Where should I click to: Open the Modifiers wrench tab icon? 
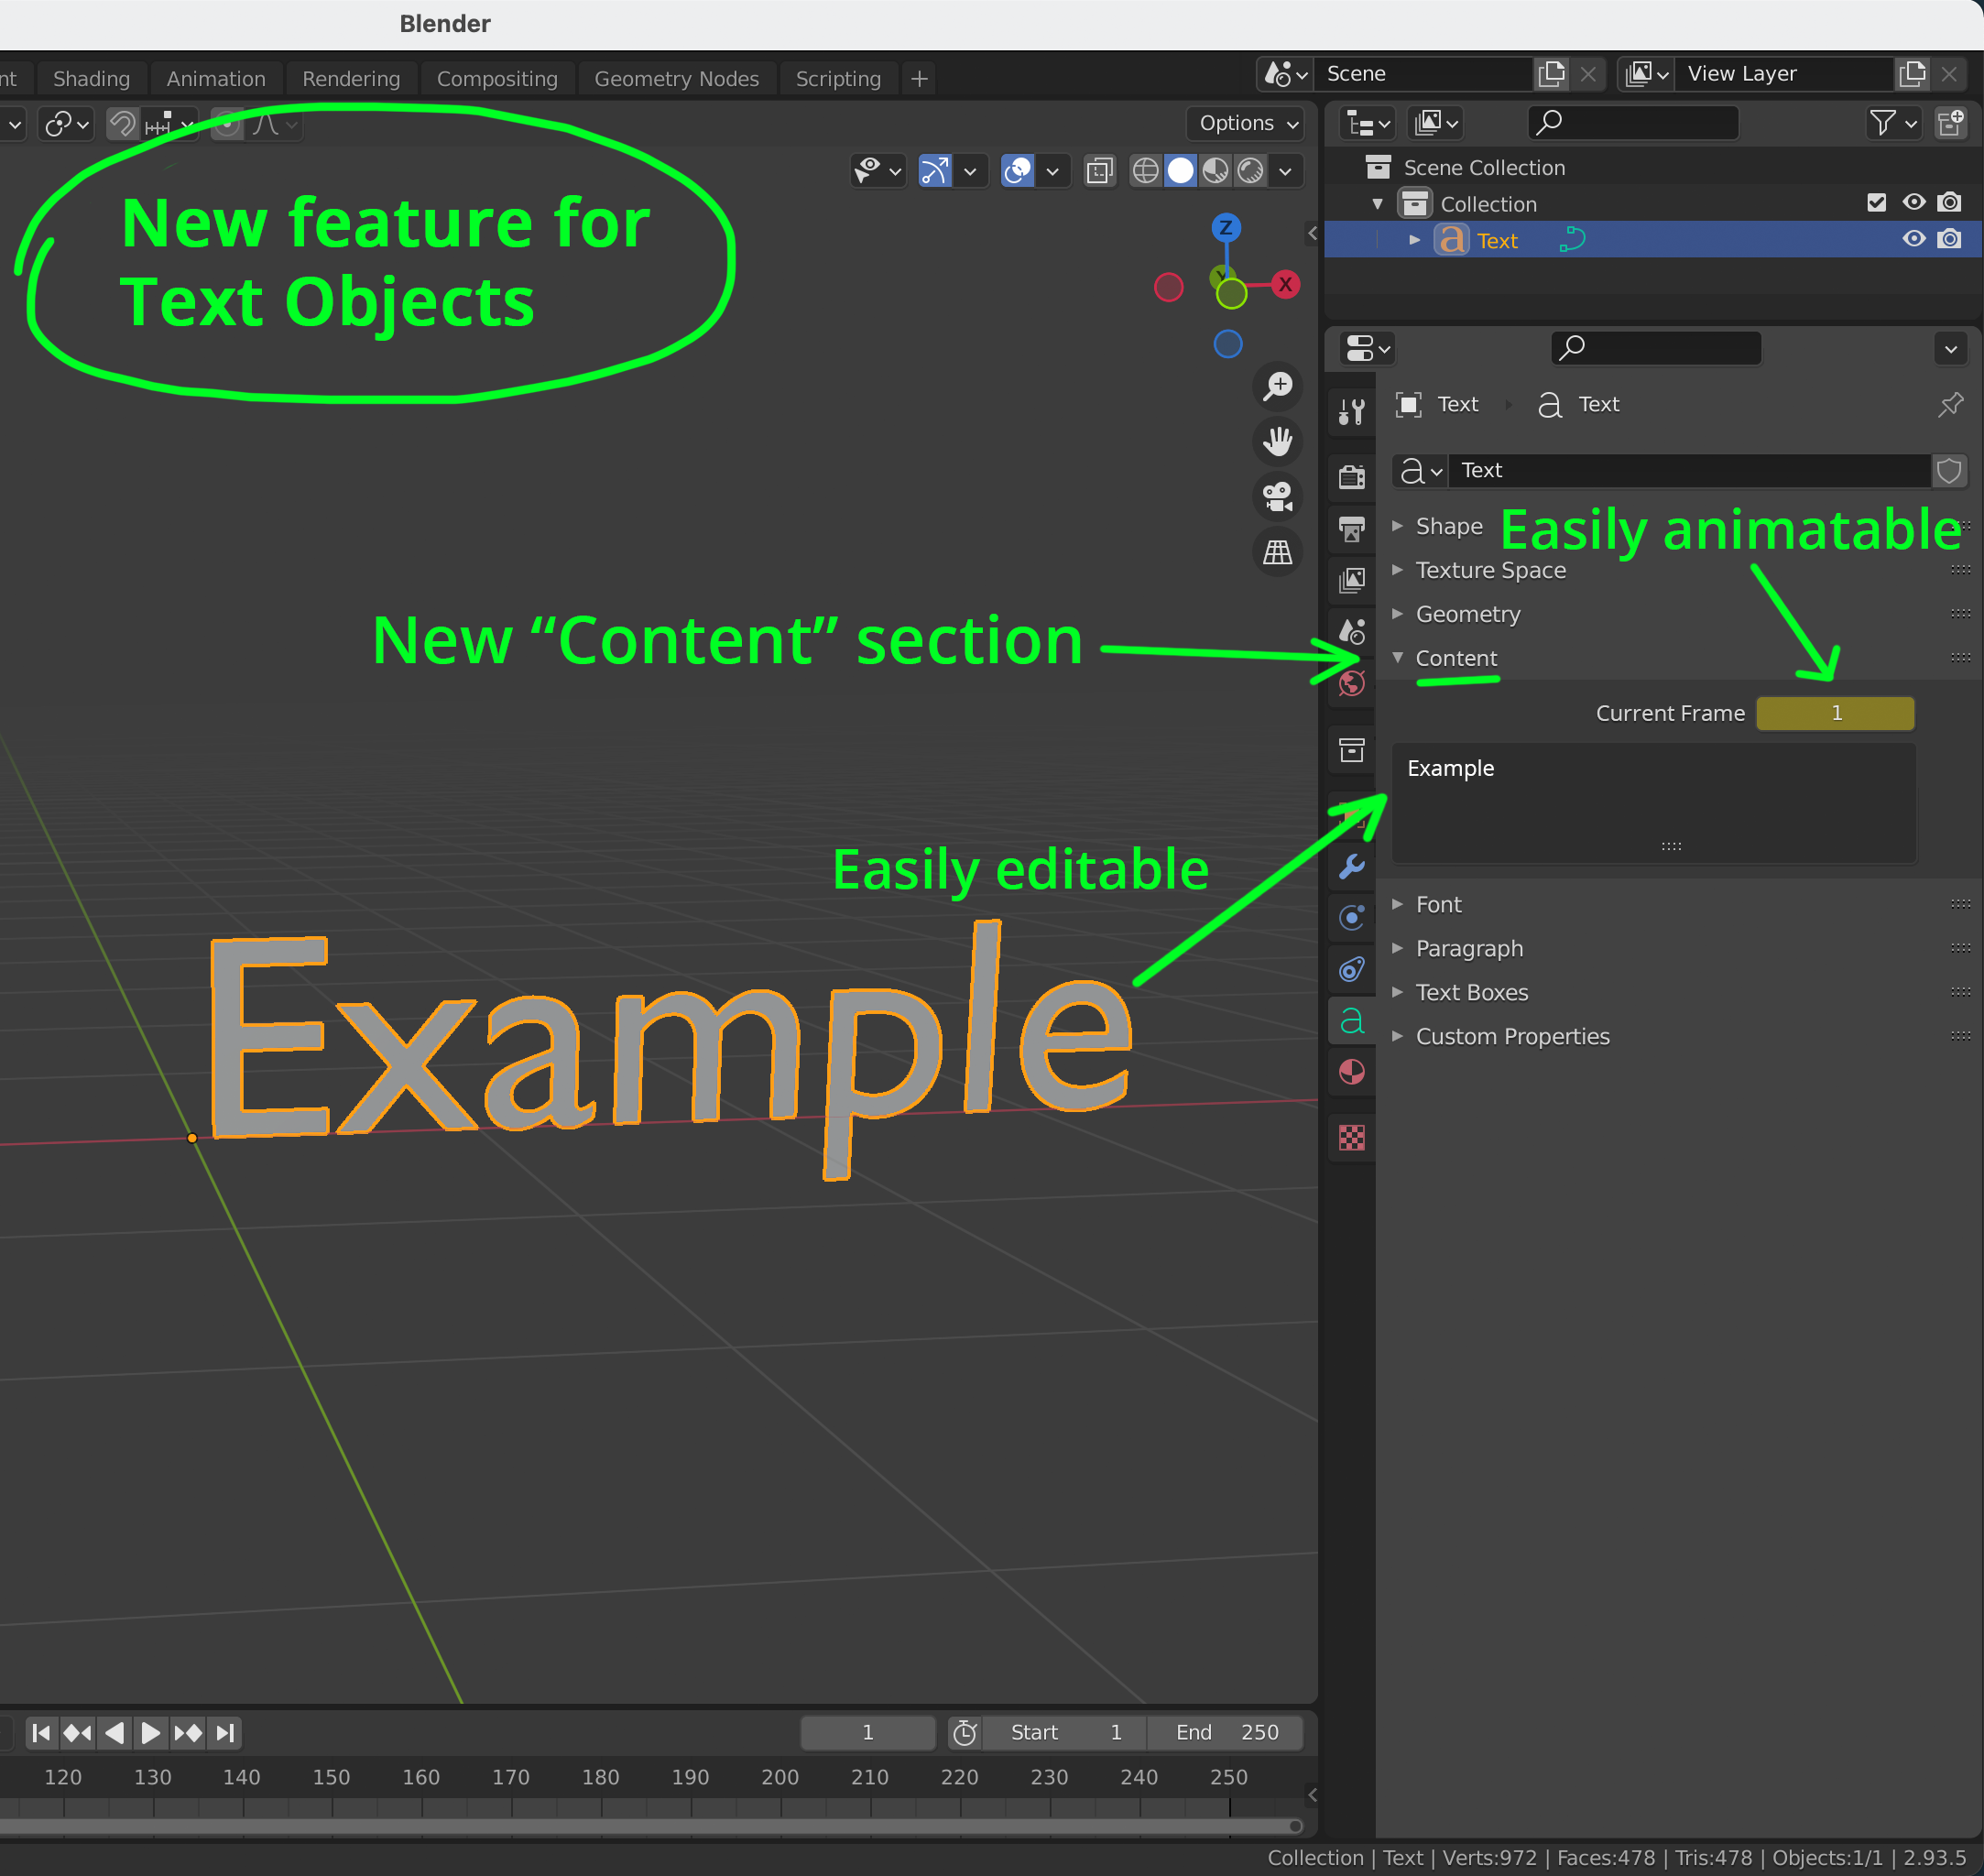click(1352, 866)
